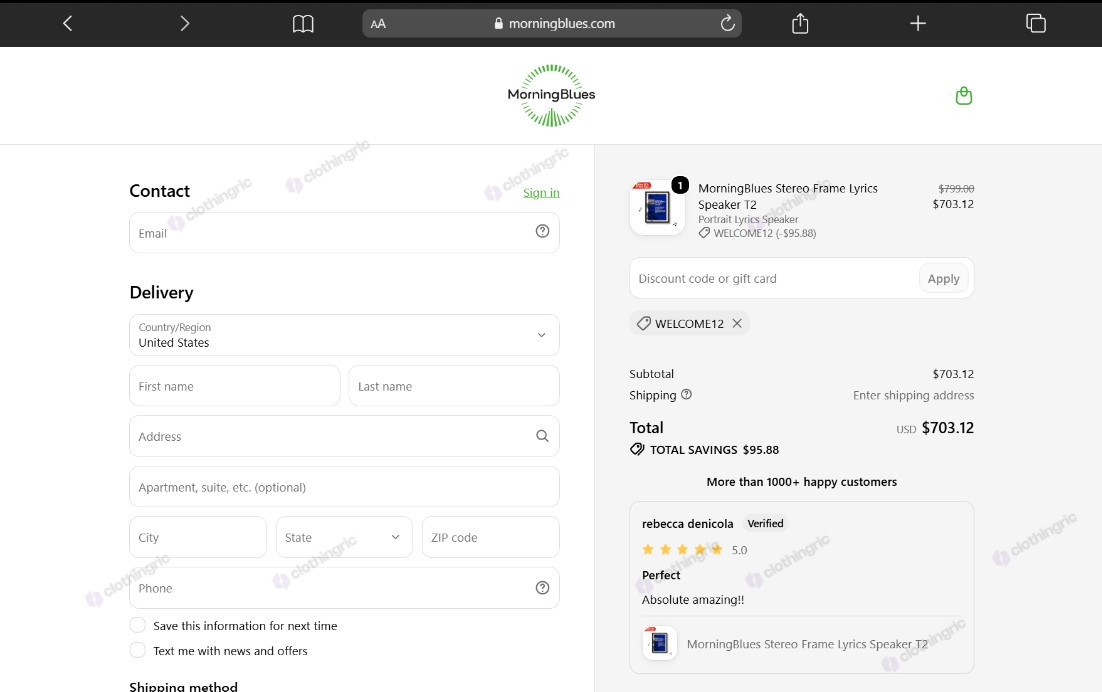Go forward with Safari forward arrow
Image resolution: width=1102 pixels, height=692 pixels.
pyautogui.click(x=184, y=23)
